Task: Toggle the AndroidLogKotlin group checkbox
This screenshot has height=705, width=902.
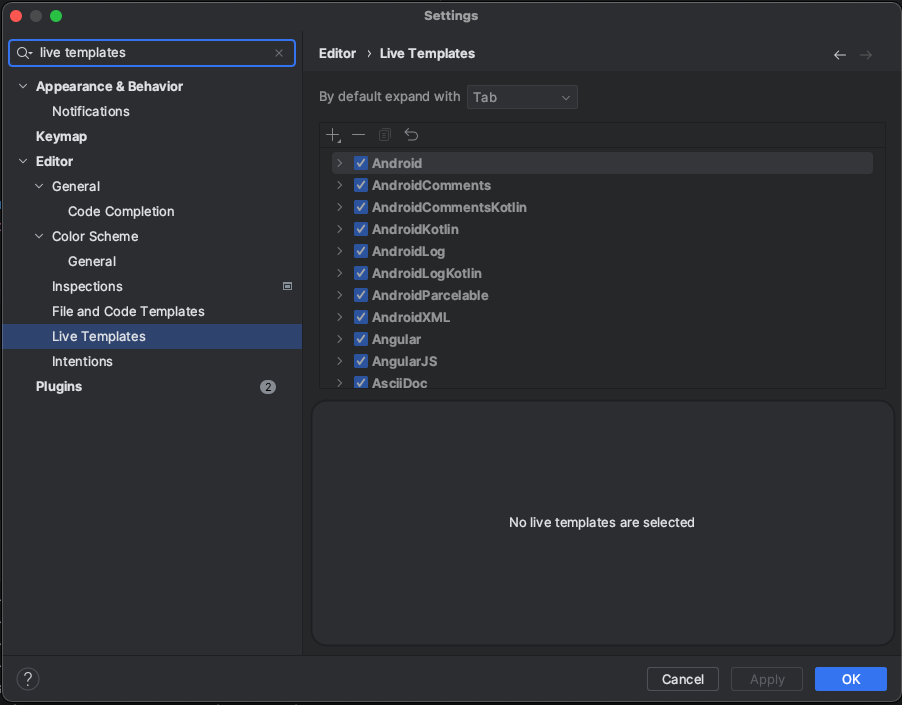Action: (361, 273)
